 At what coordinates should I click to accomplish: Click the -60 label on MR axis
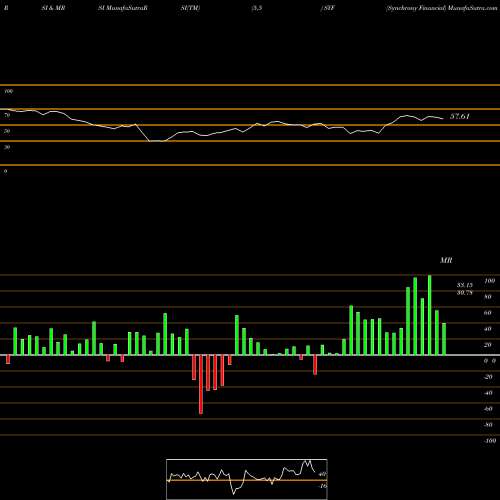pyautogui.click(x=488, y=409)
